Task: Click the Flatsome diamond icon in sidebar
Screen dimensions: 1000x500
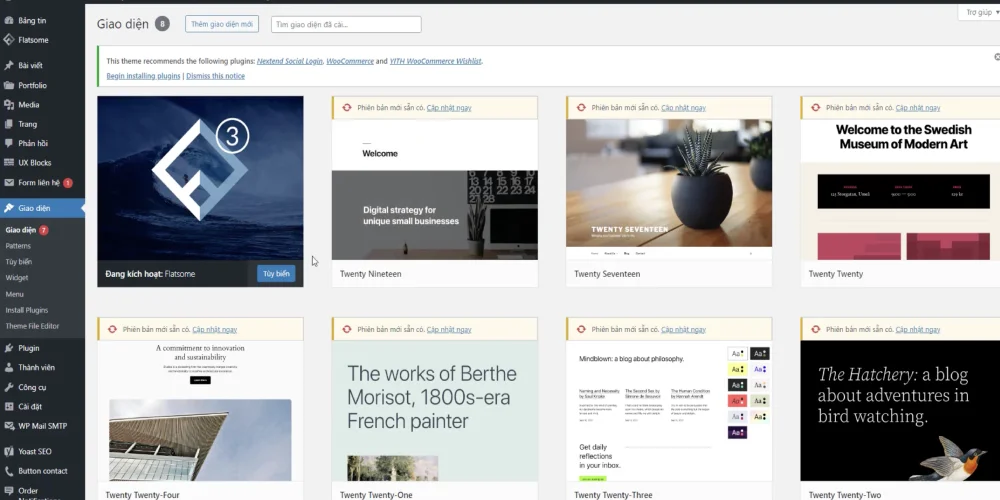Action: pos(8,40)
